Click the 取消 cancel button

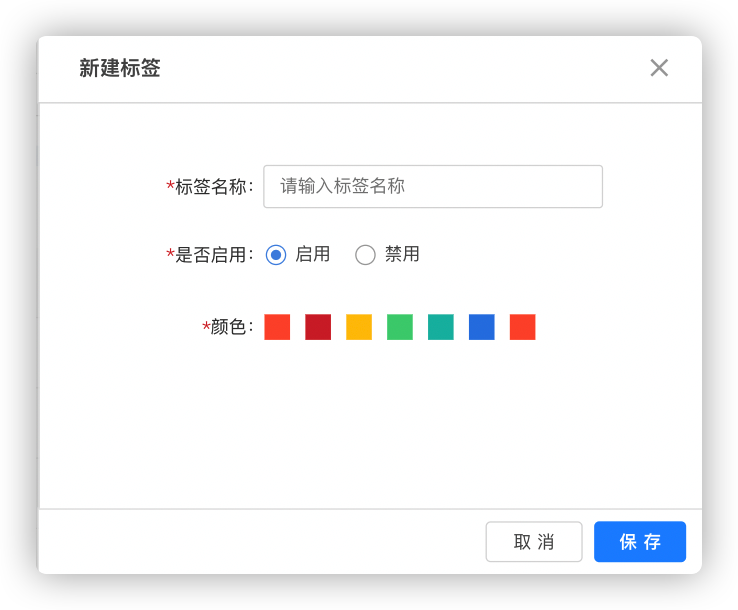coord(534,541)
